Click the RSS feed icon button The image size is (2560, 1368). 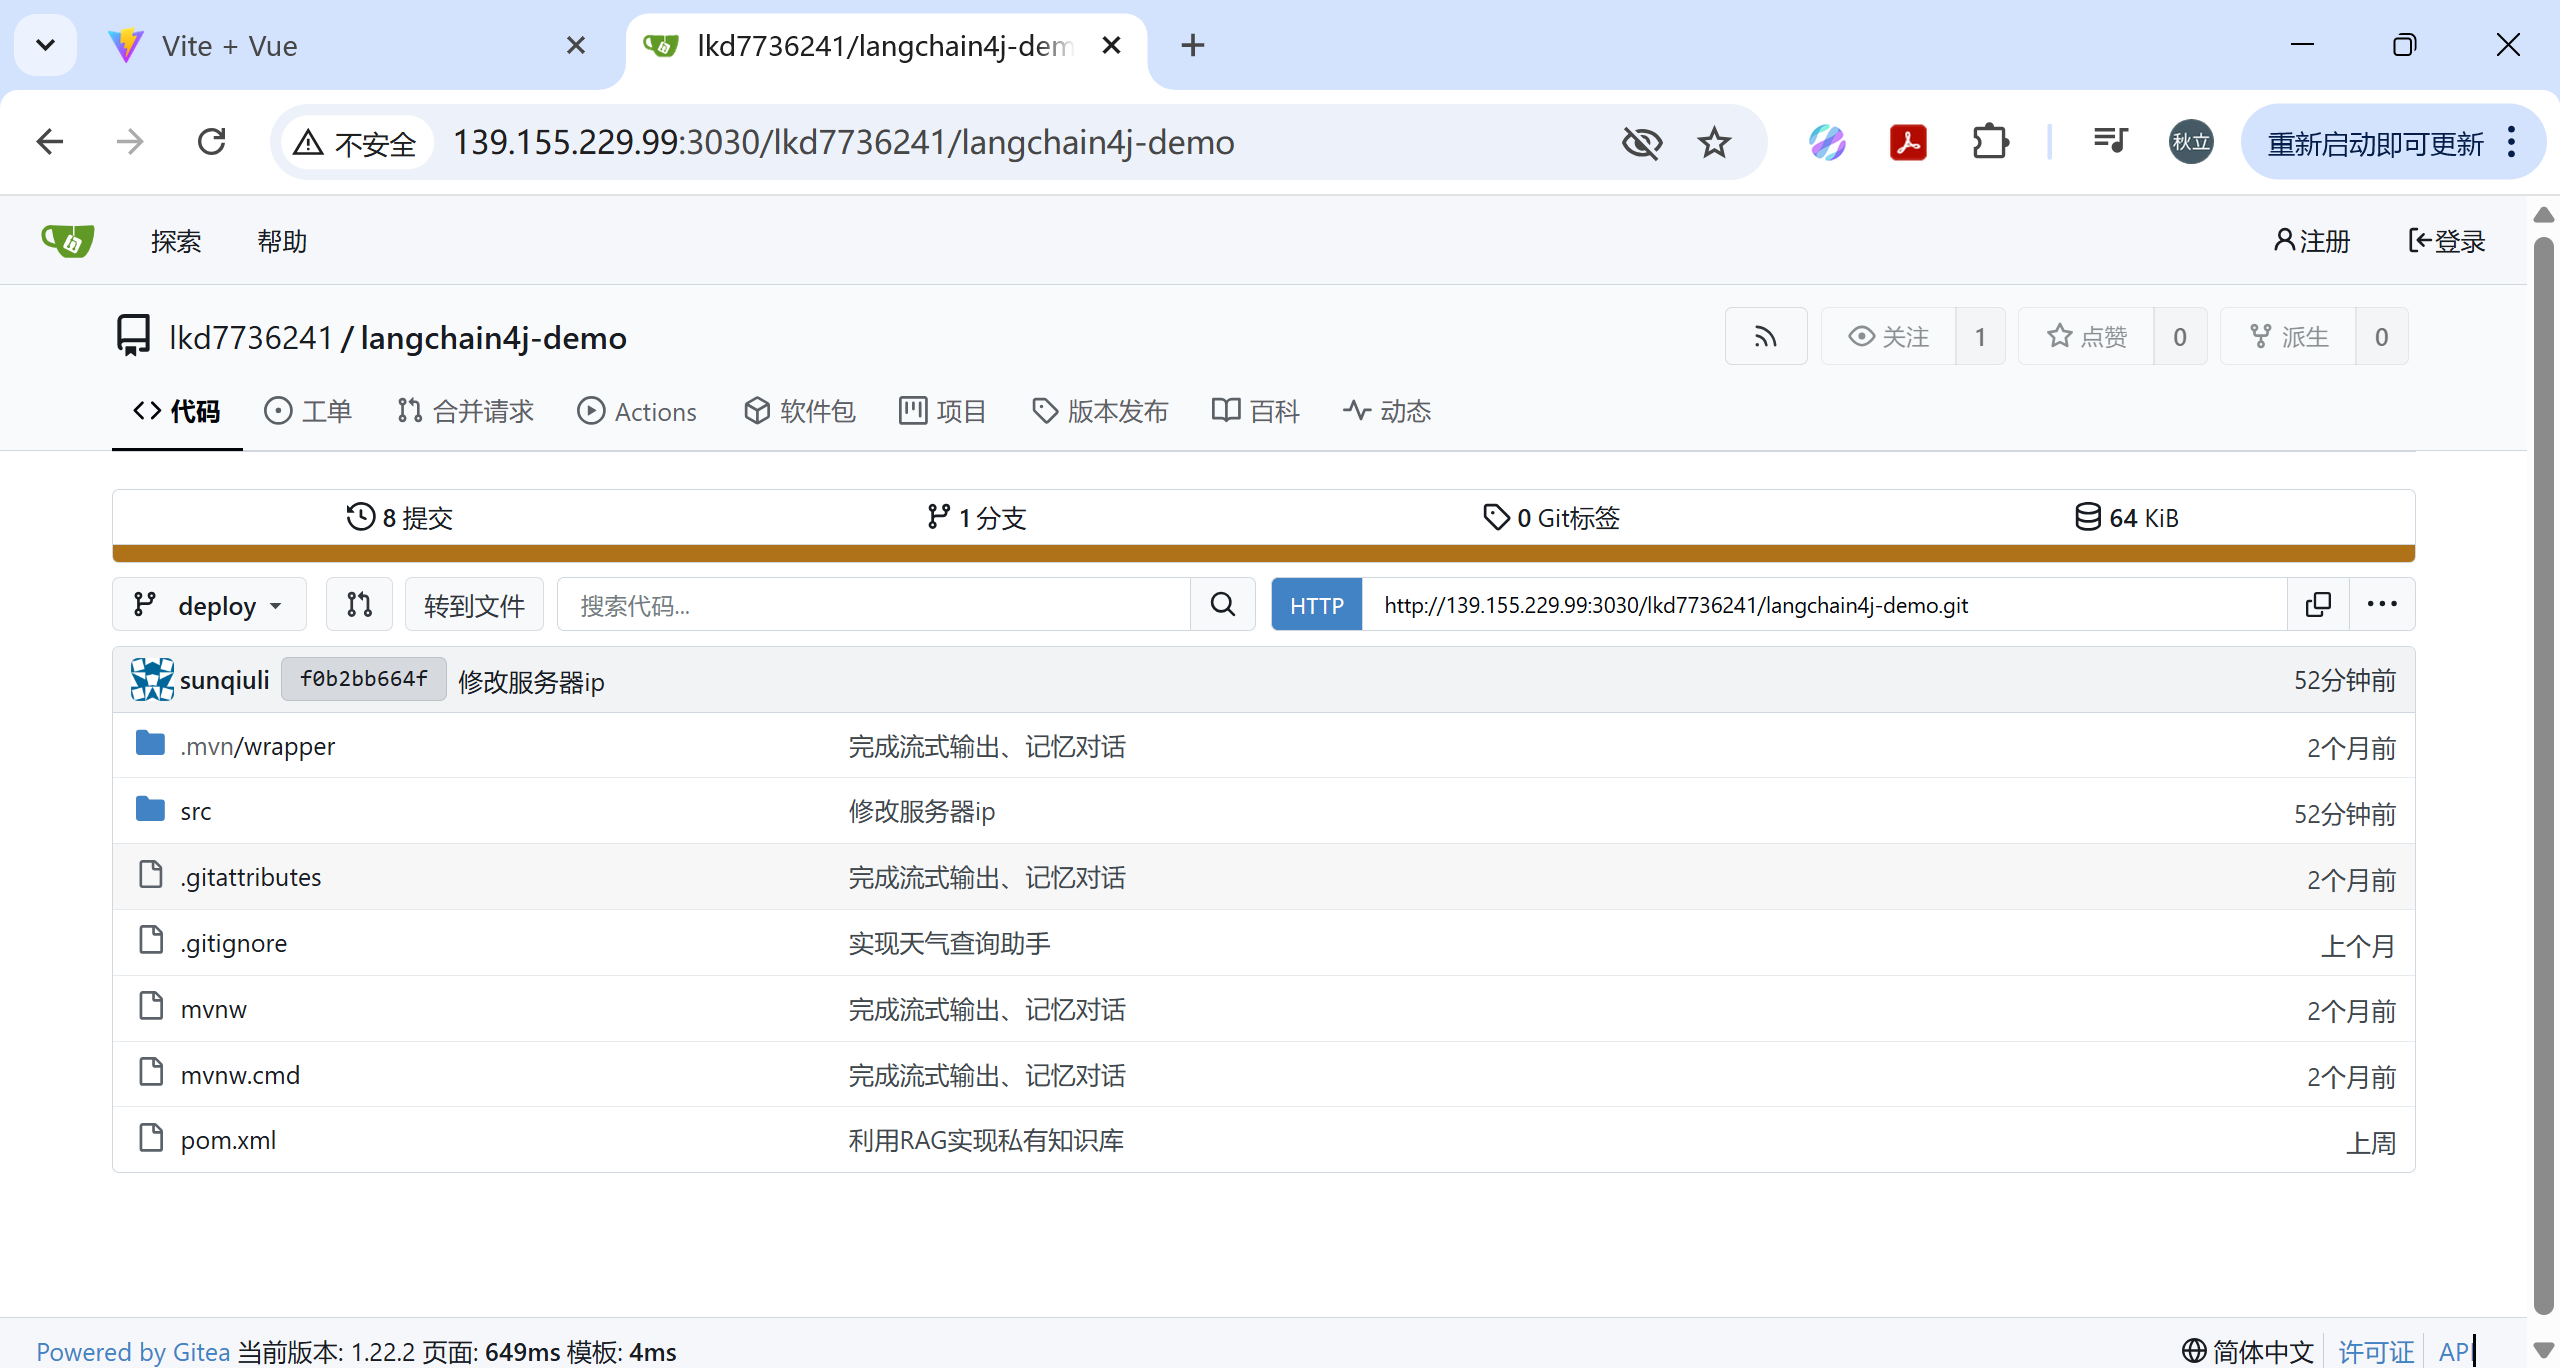click(1765, 337)
